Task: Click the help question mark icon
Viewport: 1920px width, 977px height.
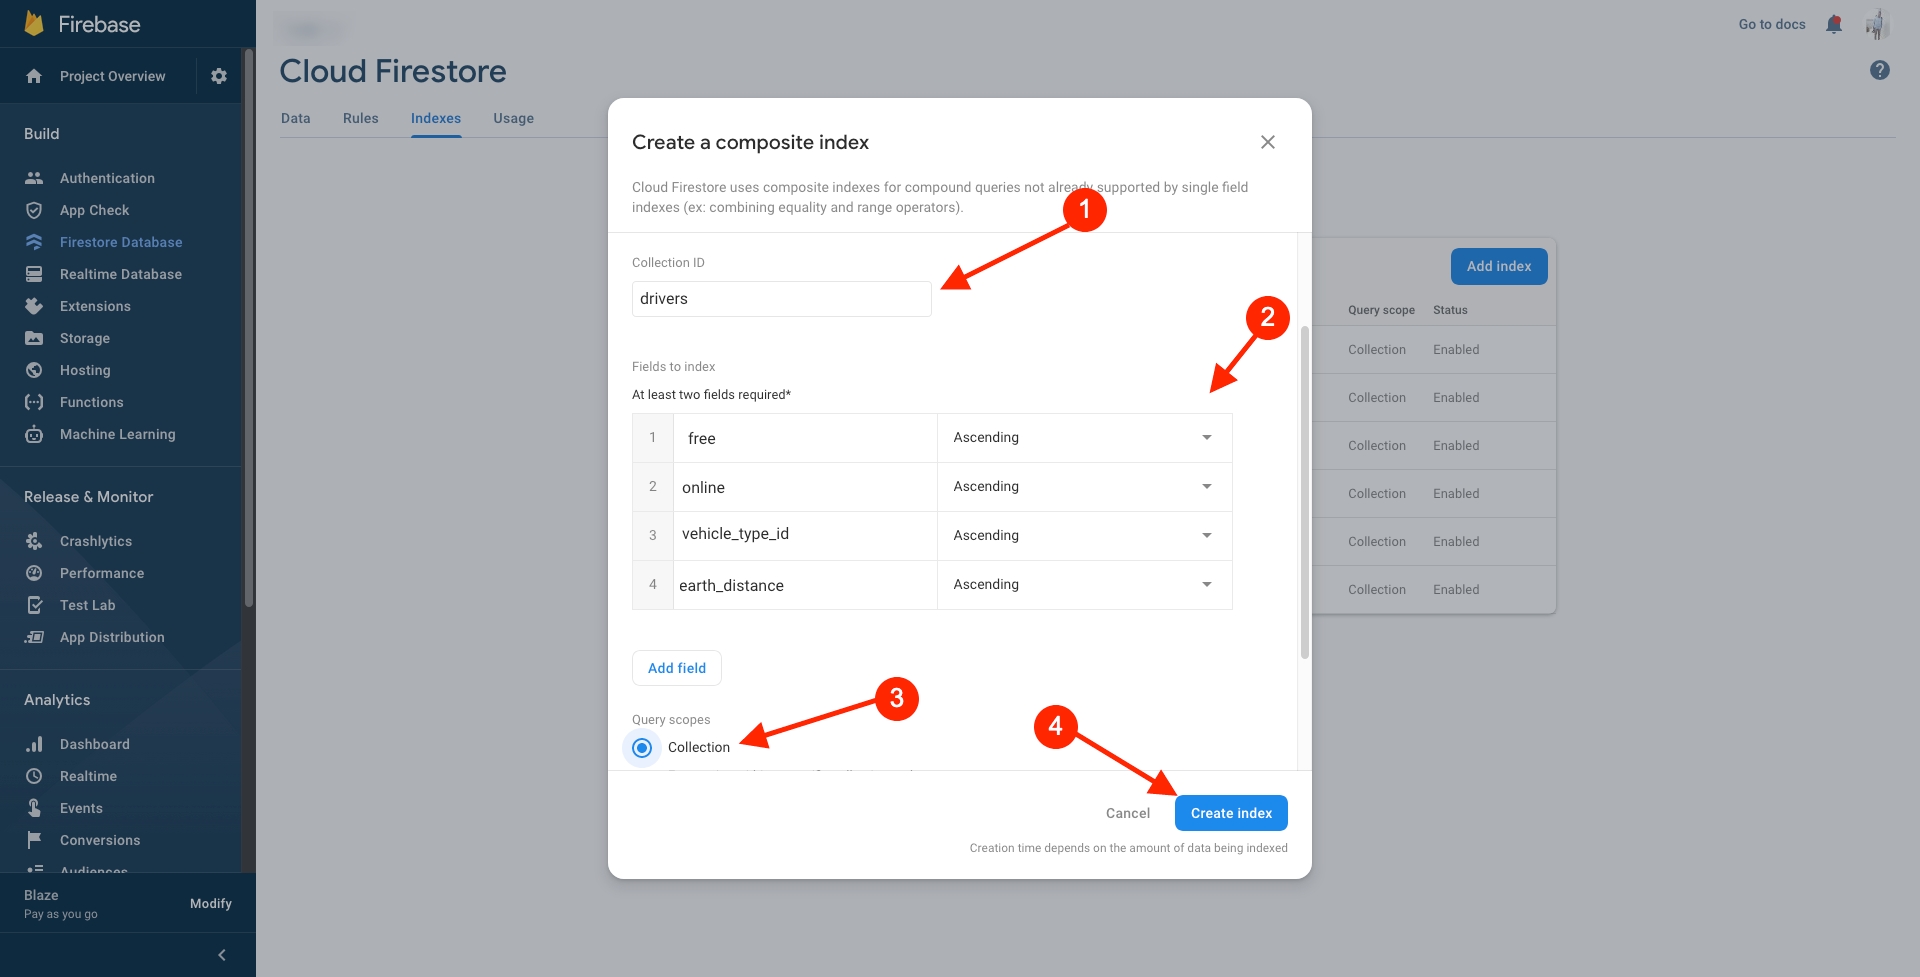Action: (x=1879, y=70)
